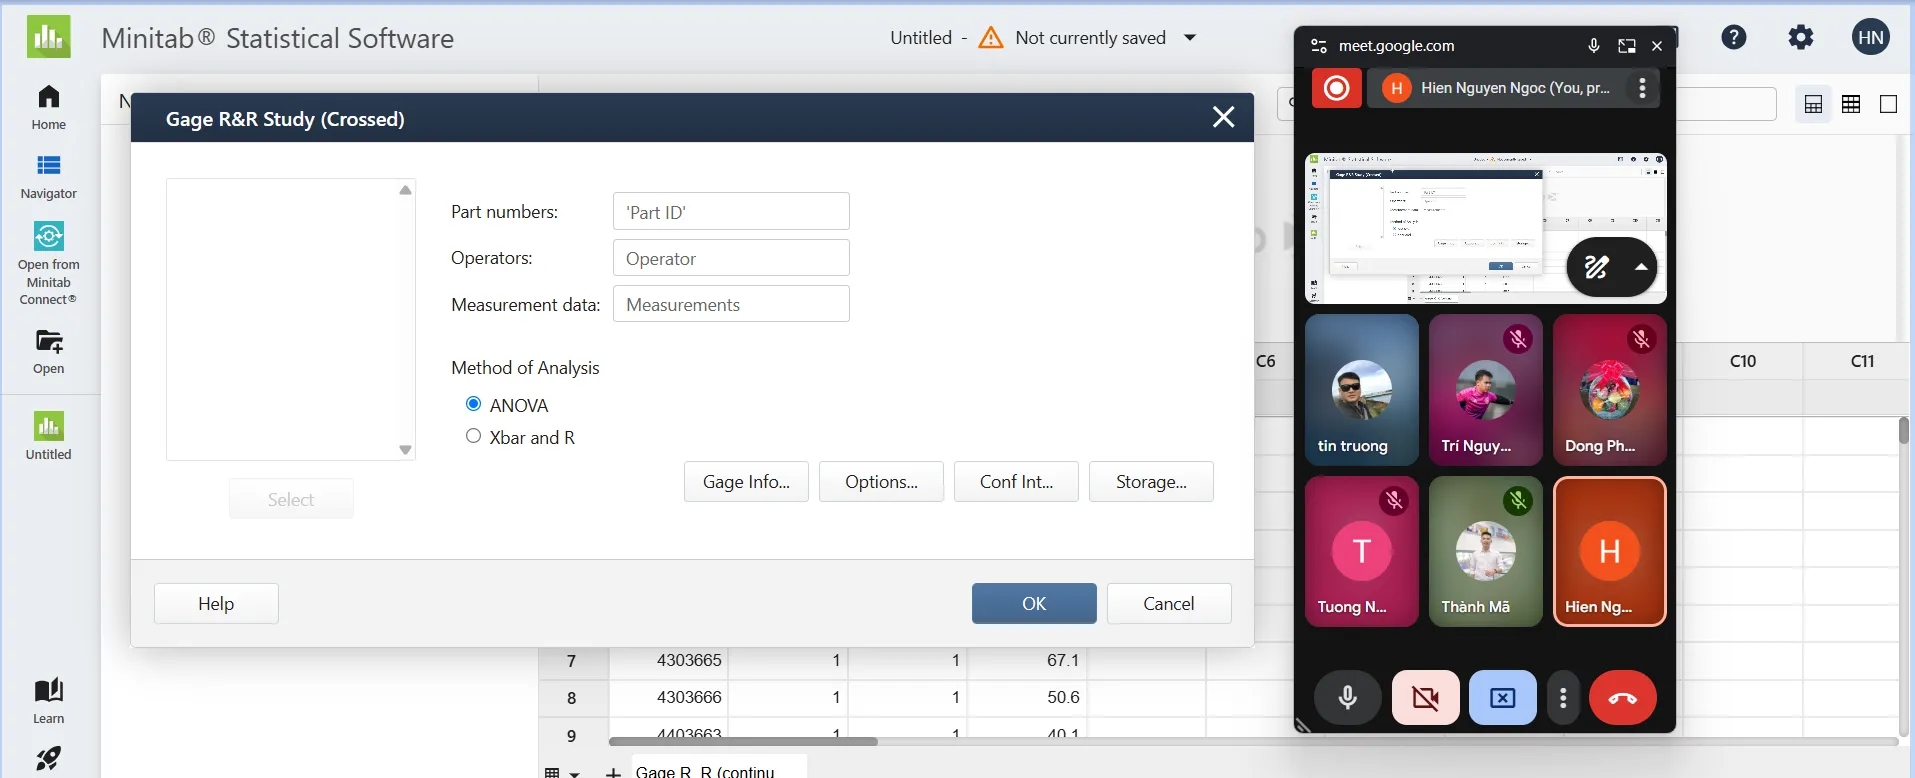Select the Xbar and R method
The image size is (1915, 778).
(474, 436)
